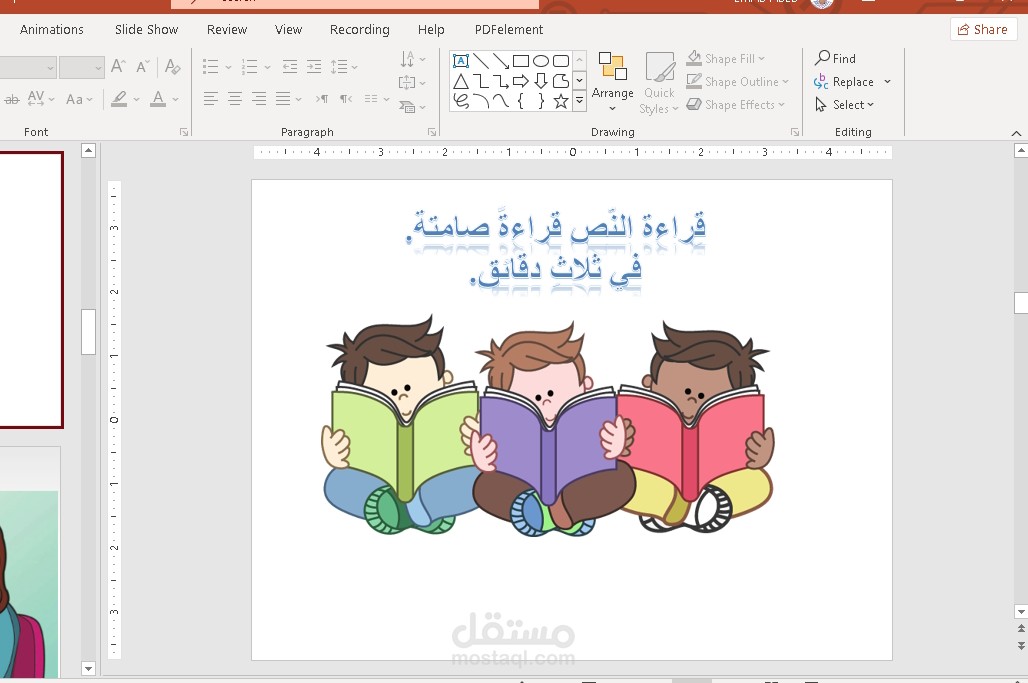The image size is (1028, 683).
Task: Open Align Text dropdown
Action: 412,83
